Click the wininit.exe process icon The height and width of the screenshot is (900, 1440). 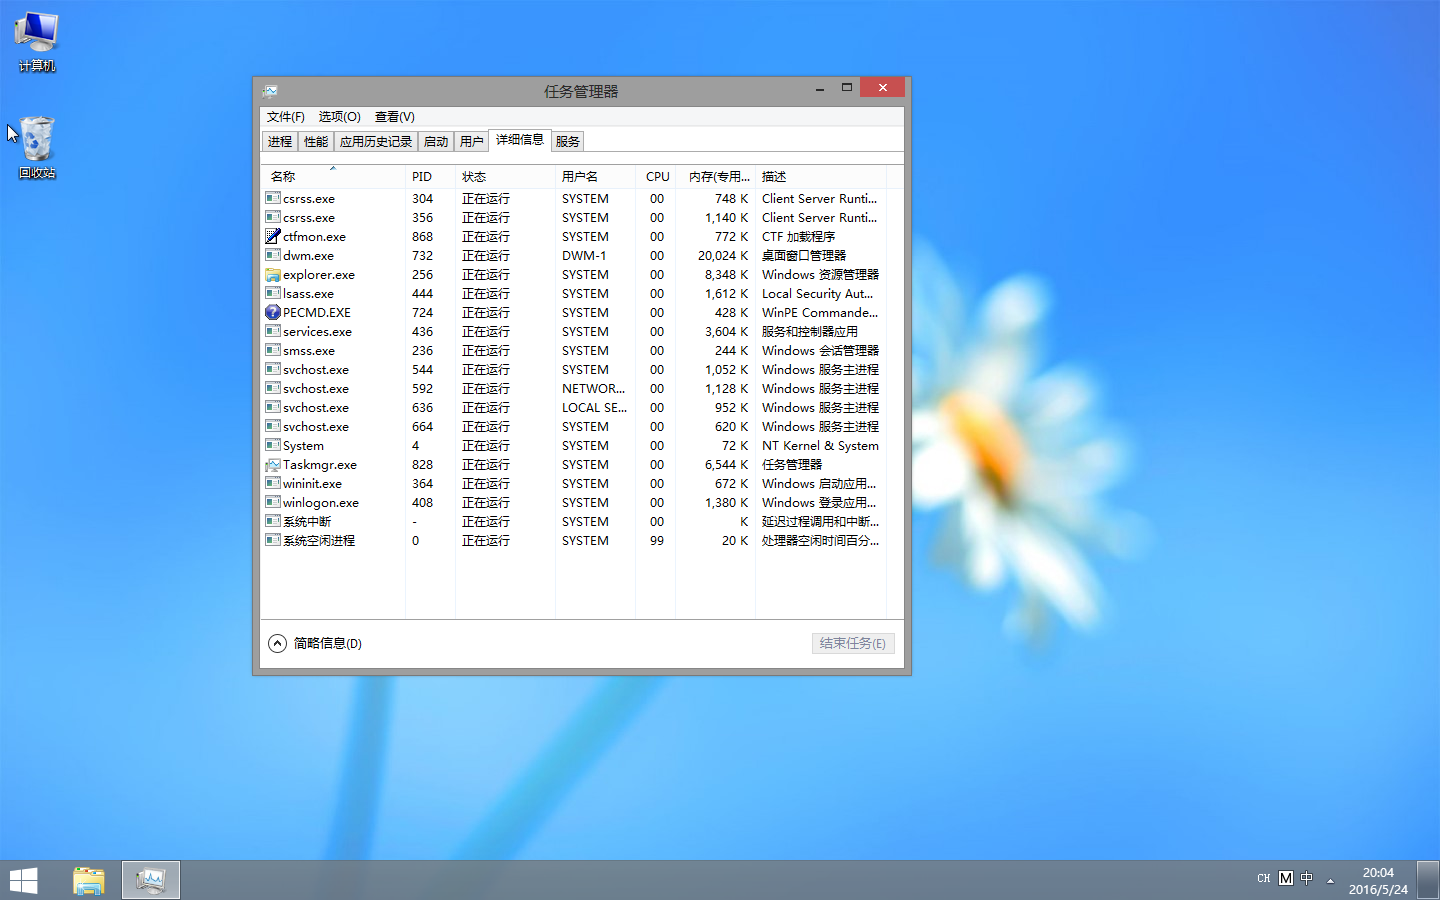point(272,483)
